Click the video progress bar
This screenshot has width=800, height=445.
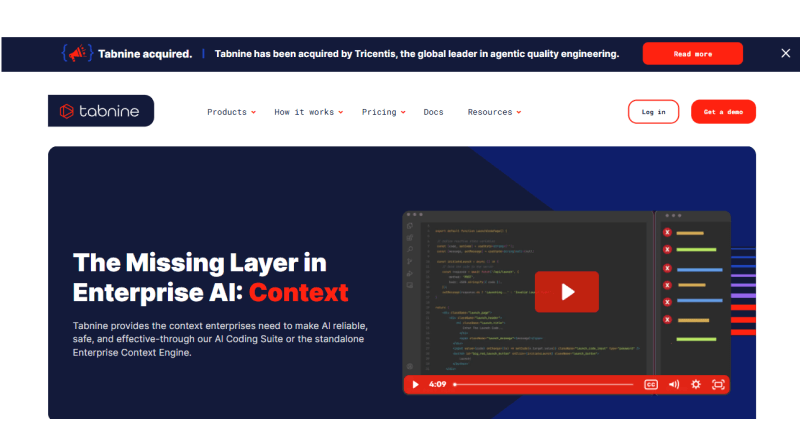(x=543, y=384)
